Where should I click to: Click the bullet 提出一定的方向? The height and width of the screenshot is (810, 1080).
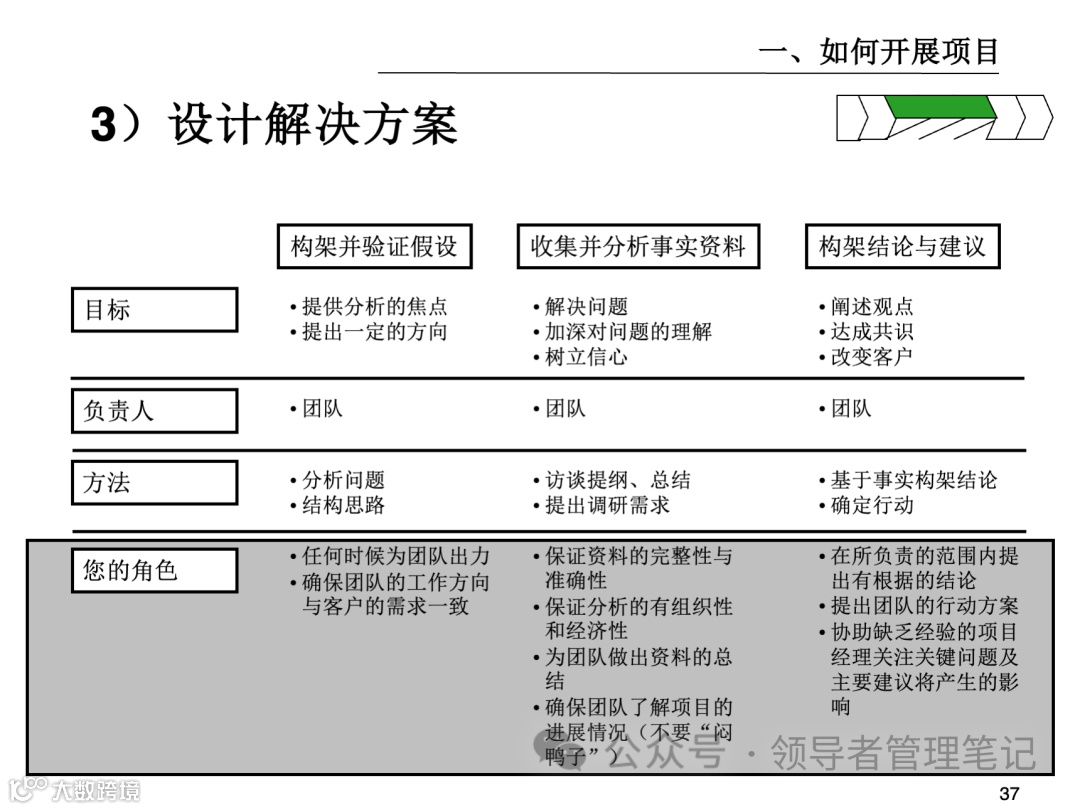[x=369, y=332]
